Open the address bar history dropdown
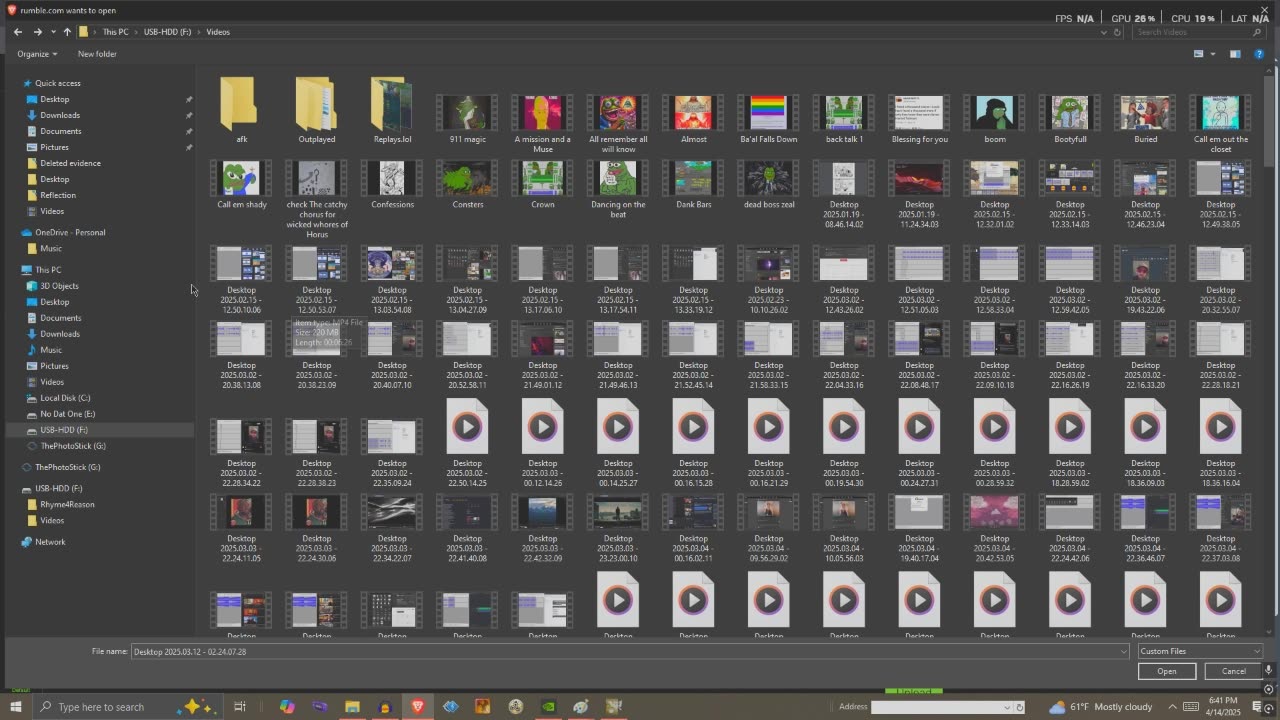 point(1104,32)
